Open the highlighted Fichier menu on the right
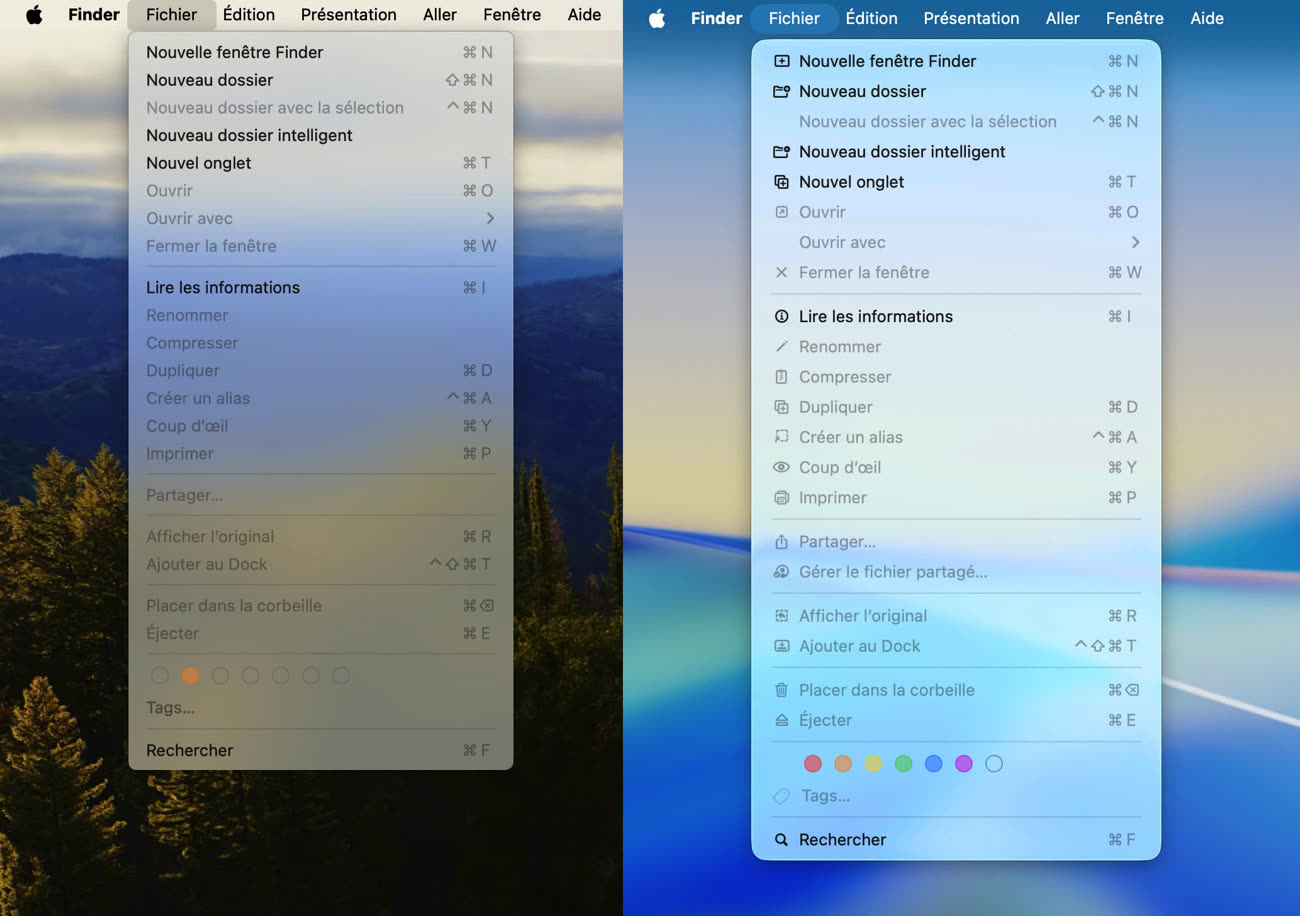 pos(794,18)
